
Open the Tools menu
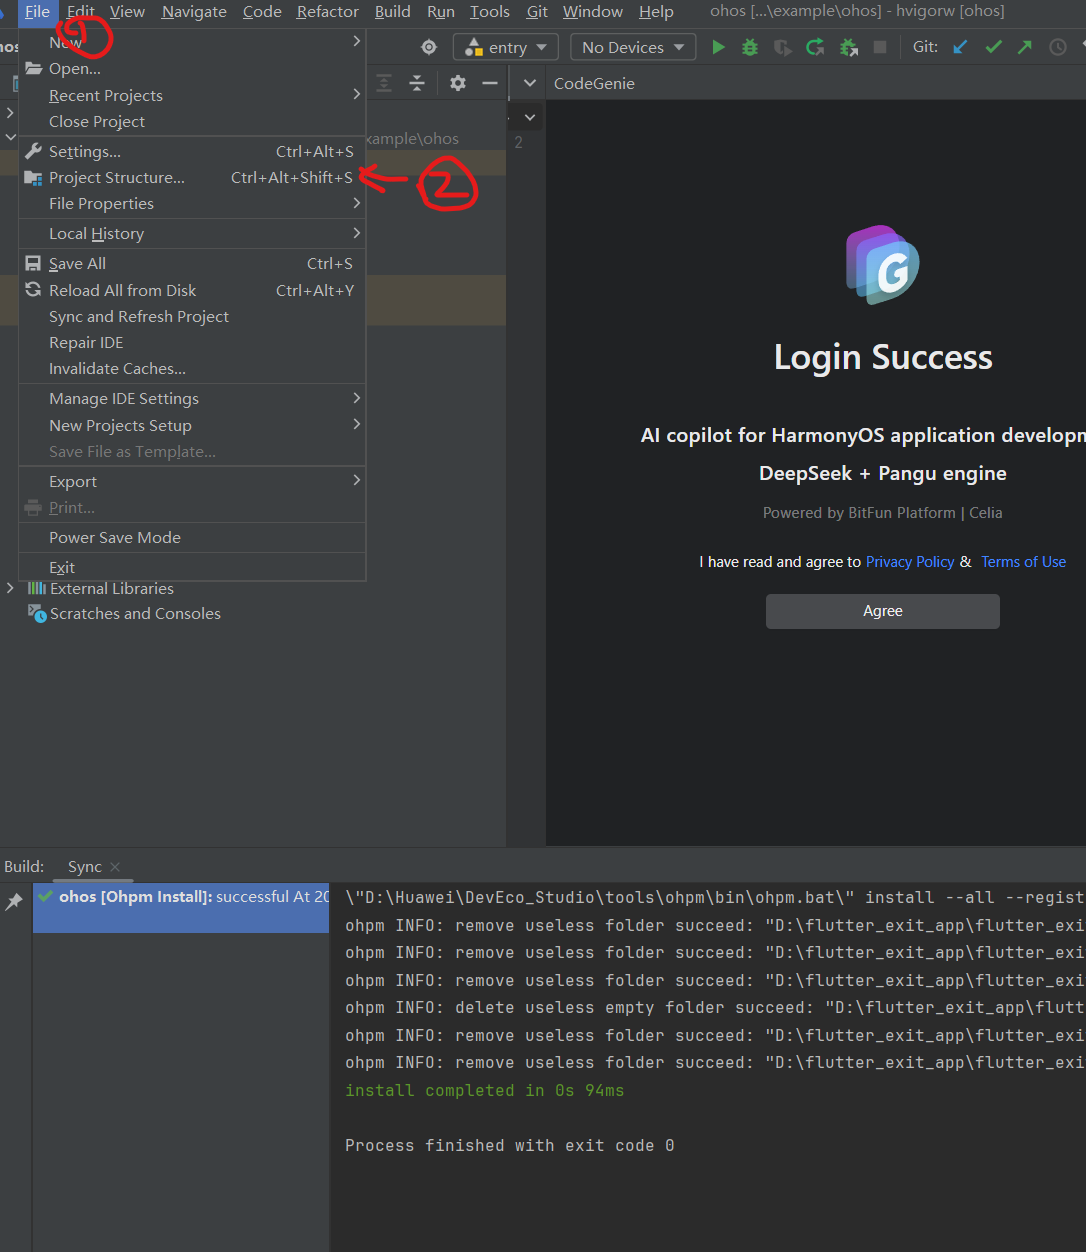click(490, 11)
